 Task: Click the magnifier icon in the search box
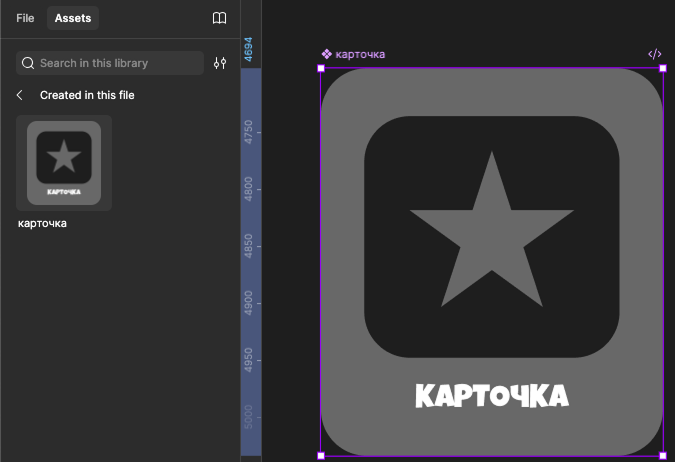pyautogui.click(x=28, y=63)
